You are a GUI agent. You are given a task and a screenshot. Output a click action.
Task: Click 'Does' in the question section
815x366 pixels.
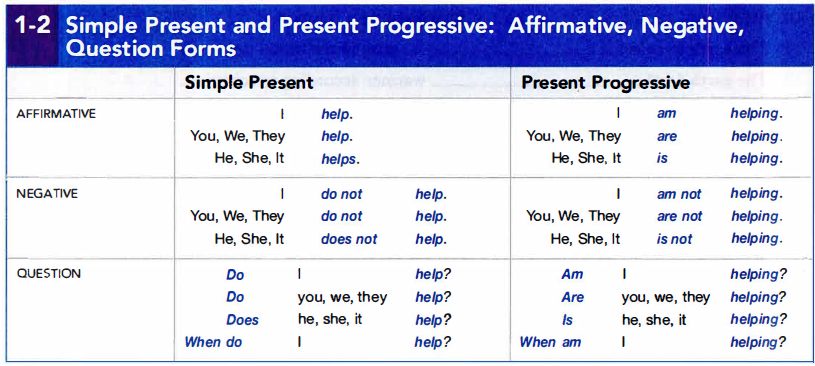[x=242, y=320]
